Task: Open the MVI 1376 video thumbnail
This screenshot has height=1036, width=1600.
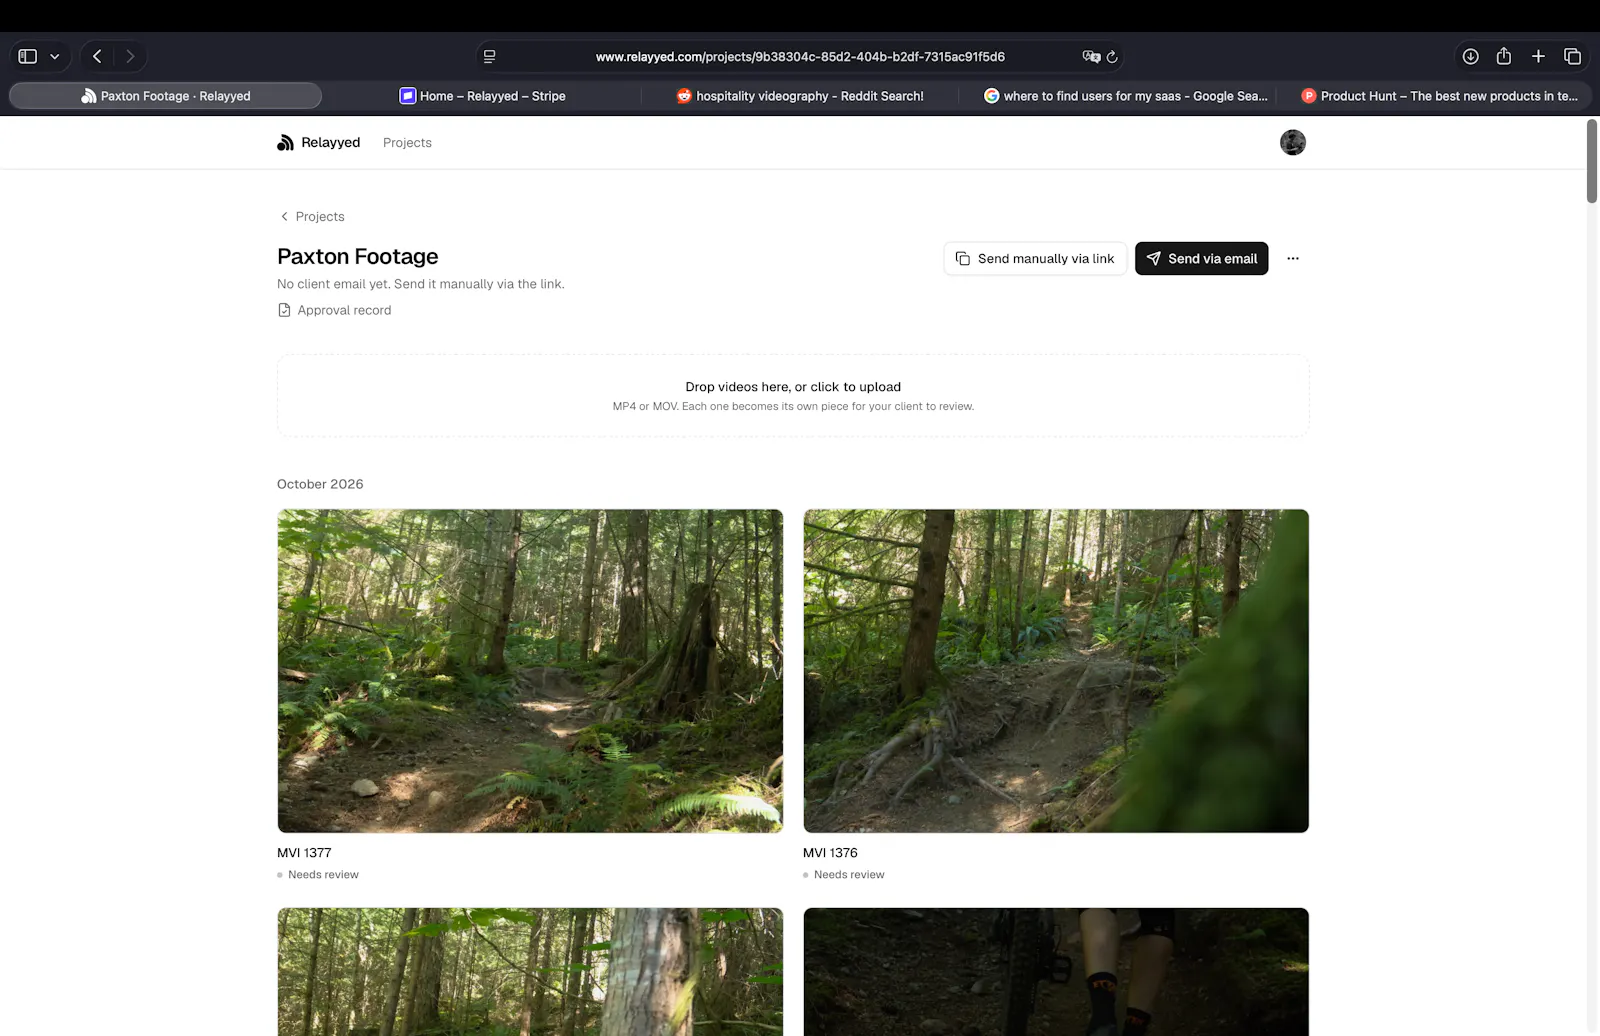Action: (1056, 671)
